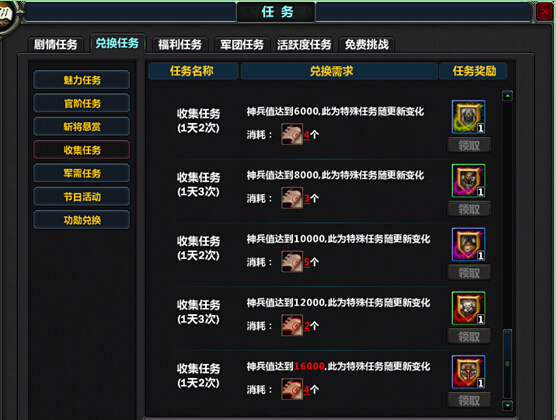Select the reward icon for 12000 神兵值 task

click(468, 308)
